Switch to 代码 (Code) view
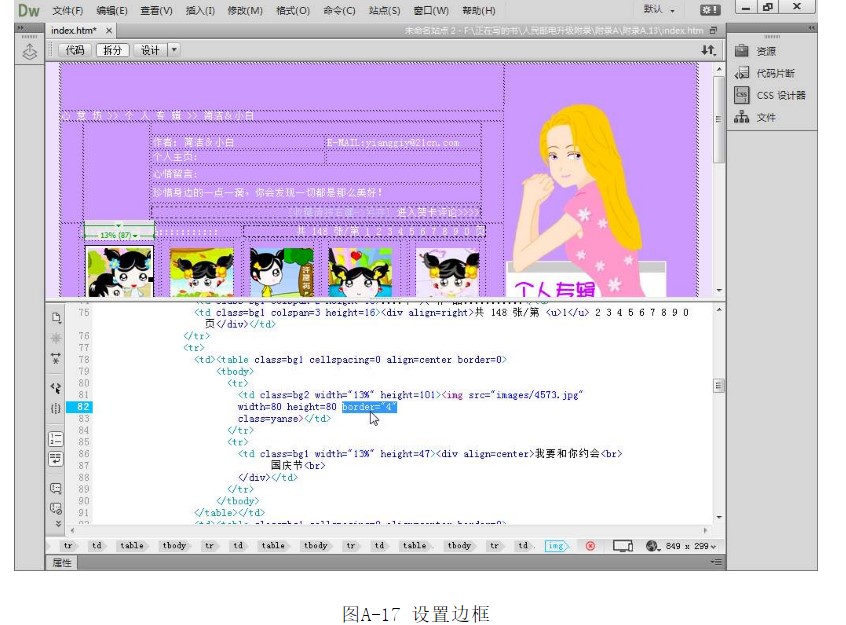 point(74,49)
